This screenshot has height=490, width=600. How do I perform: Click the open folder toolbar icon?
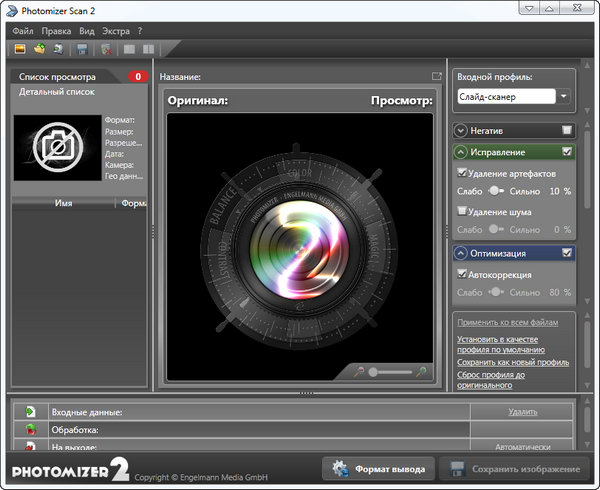pos(39,49)
